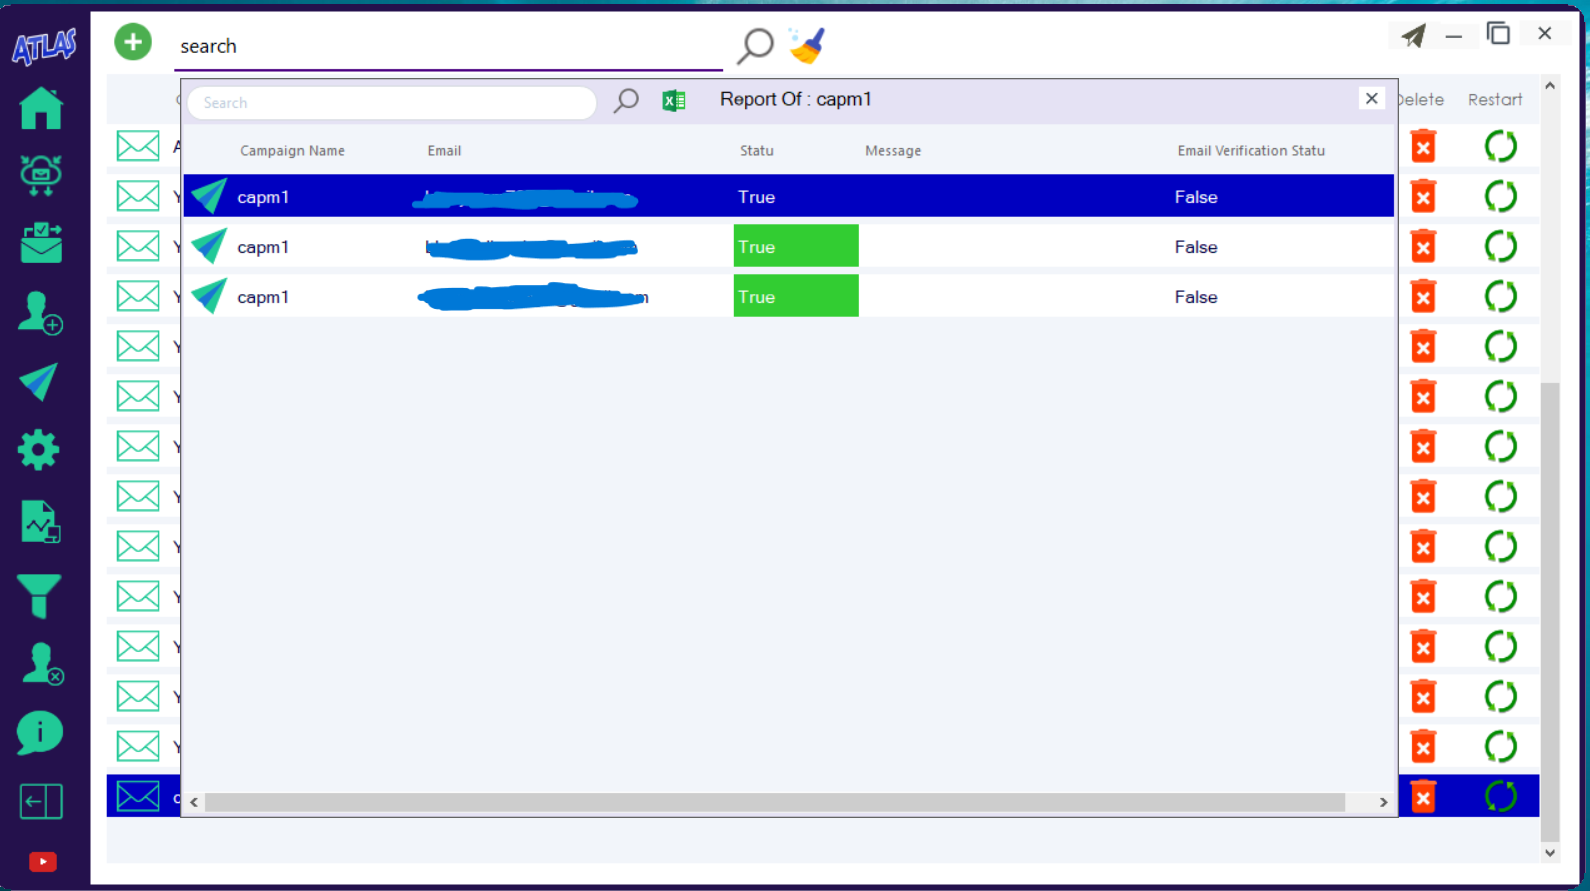Click the magnifier next to report search
This screenshot has width=1590, height=891.
coord(626,100)
